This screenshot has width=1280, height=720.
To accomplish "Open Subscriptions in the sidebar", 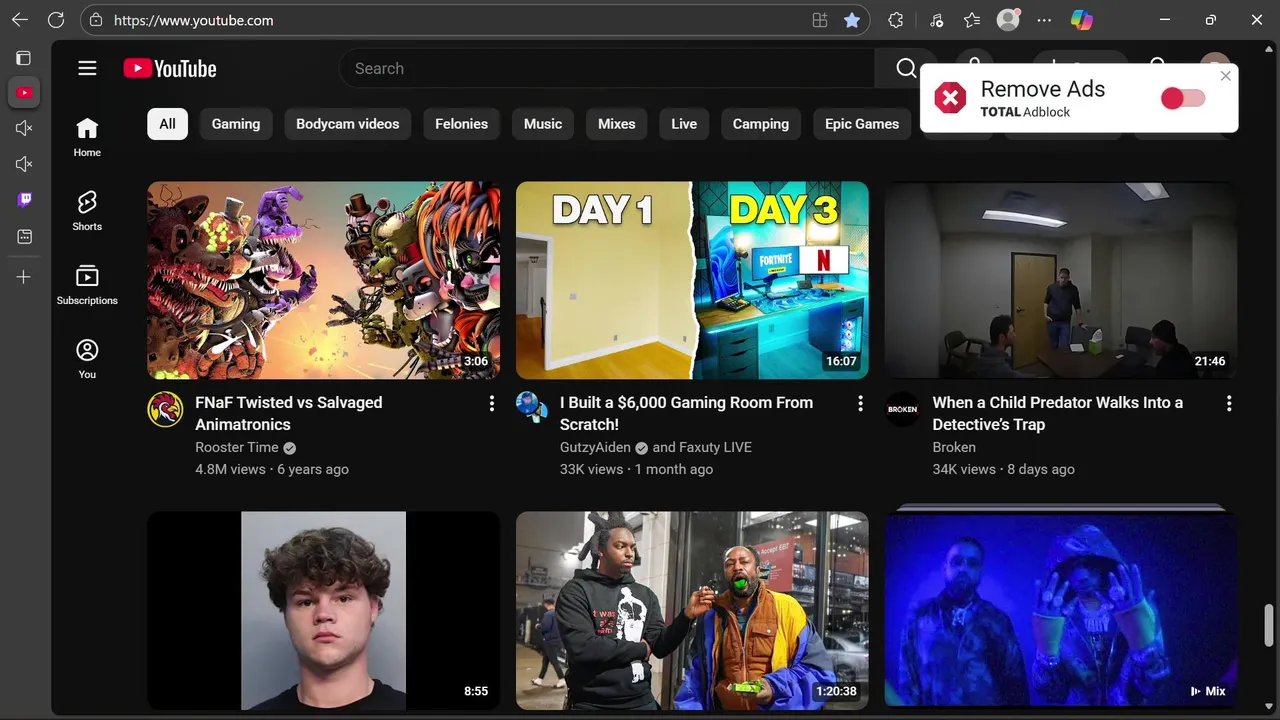I will (87, 285).
